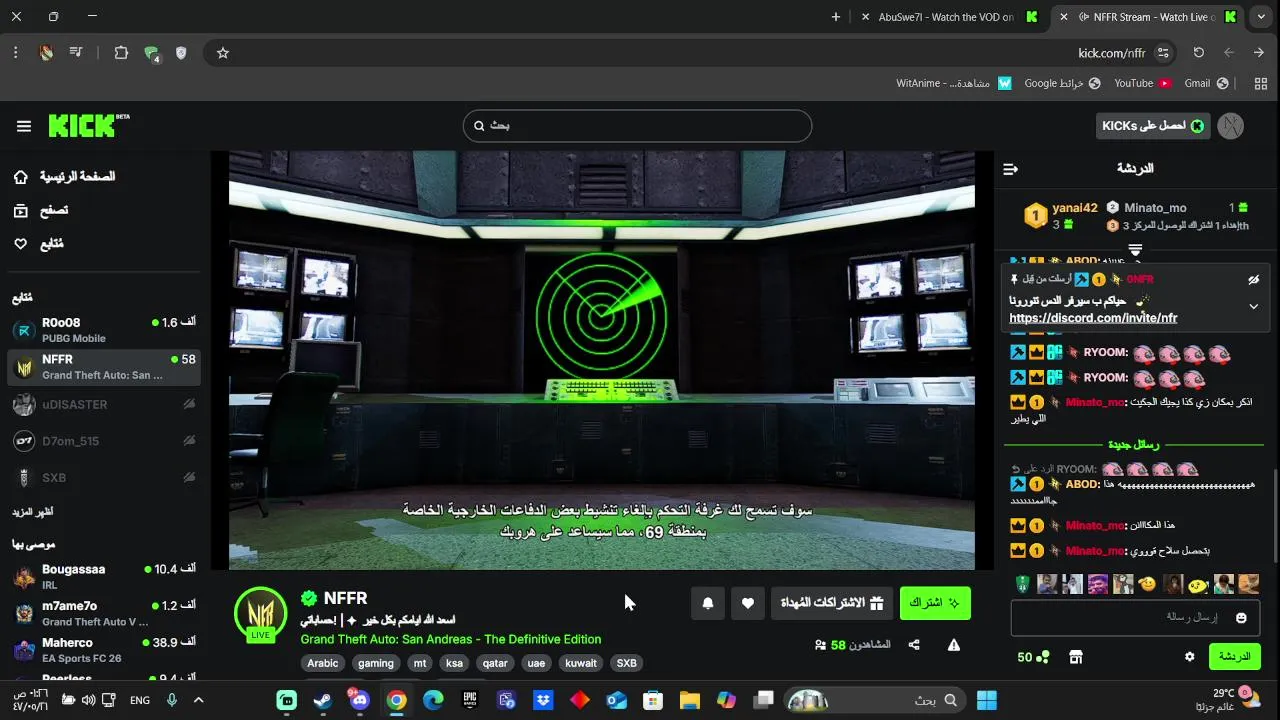Screen dimensions: 1280x720
Task: Select D7om_515 offline channel
Action: [x=104, y=441]
